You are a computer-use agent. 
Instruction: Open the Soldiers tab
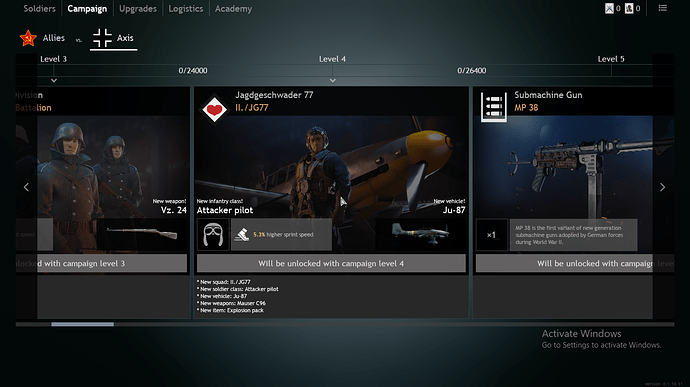[x=39, y=9]
